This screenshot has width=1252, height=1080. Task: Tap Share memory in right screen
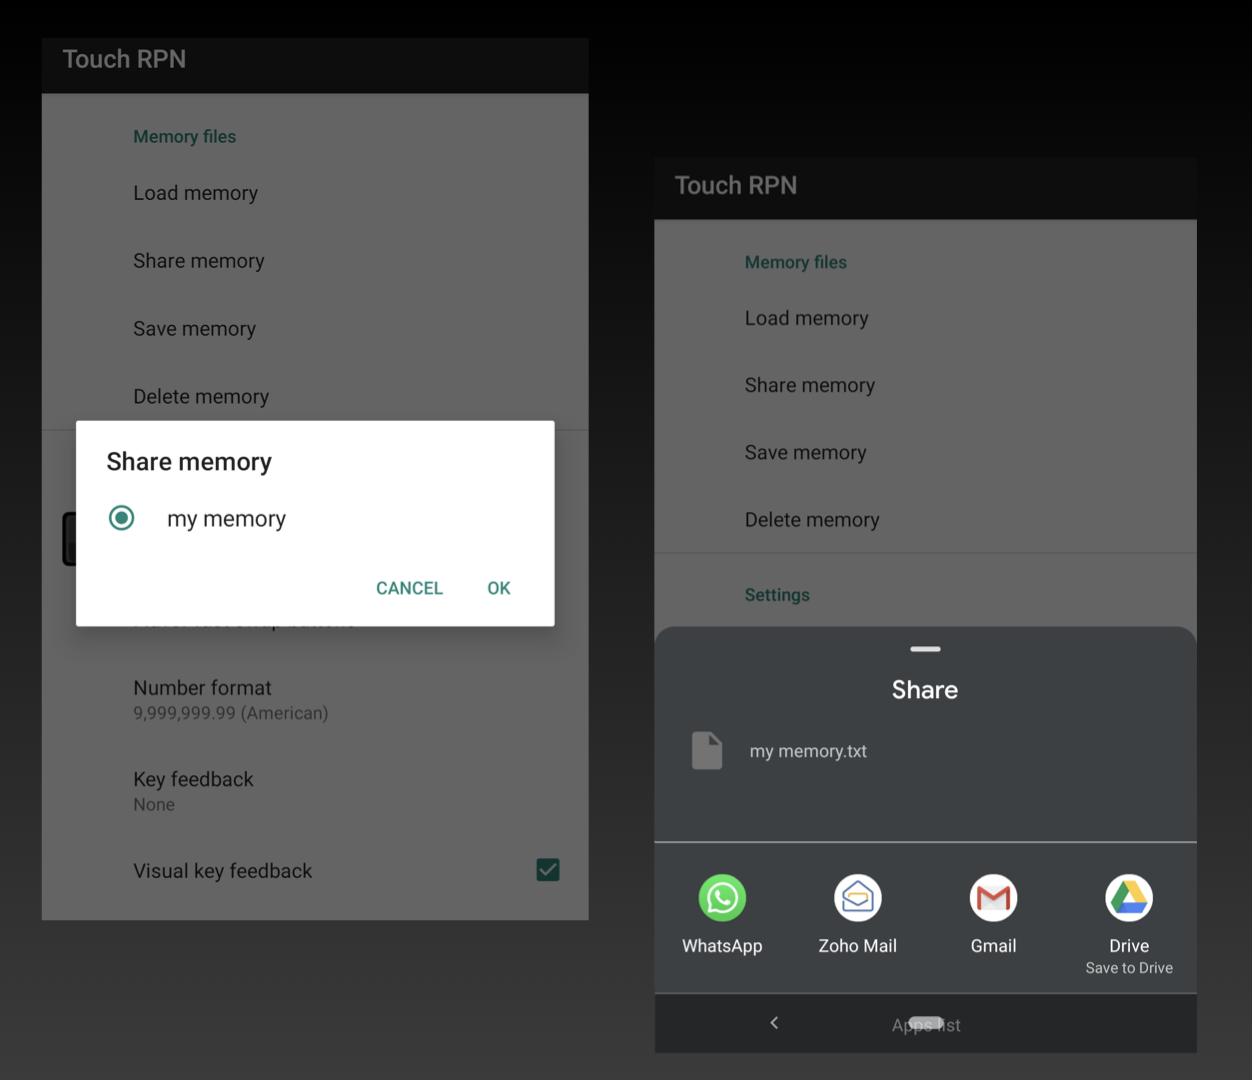coord(925,385)
